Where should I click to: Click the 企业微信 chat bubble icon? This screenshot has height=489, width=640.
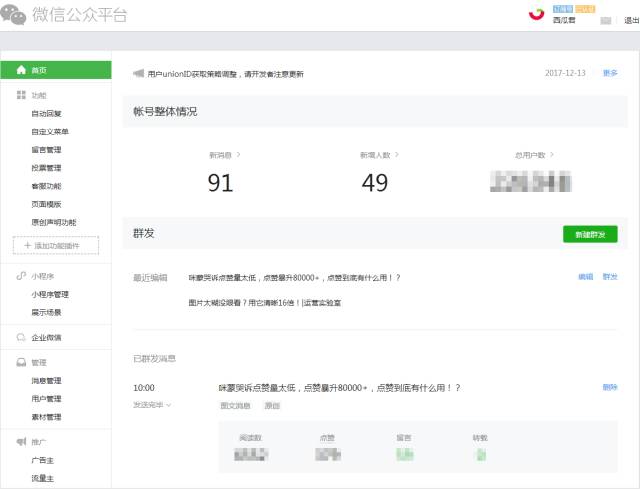[x=21, y=338]
